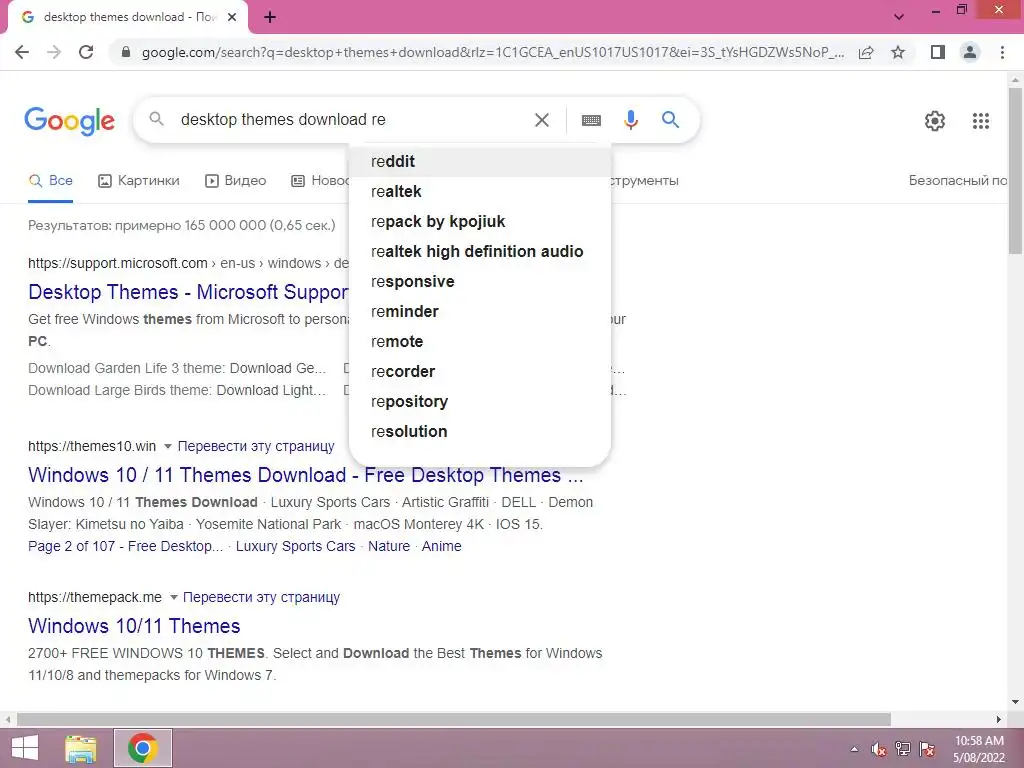Image resolution: width=1024 pixels, height=768 pixels.
Task: Click the Chrome taskbar icon
Action: click(x=143, y=748)
